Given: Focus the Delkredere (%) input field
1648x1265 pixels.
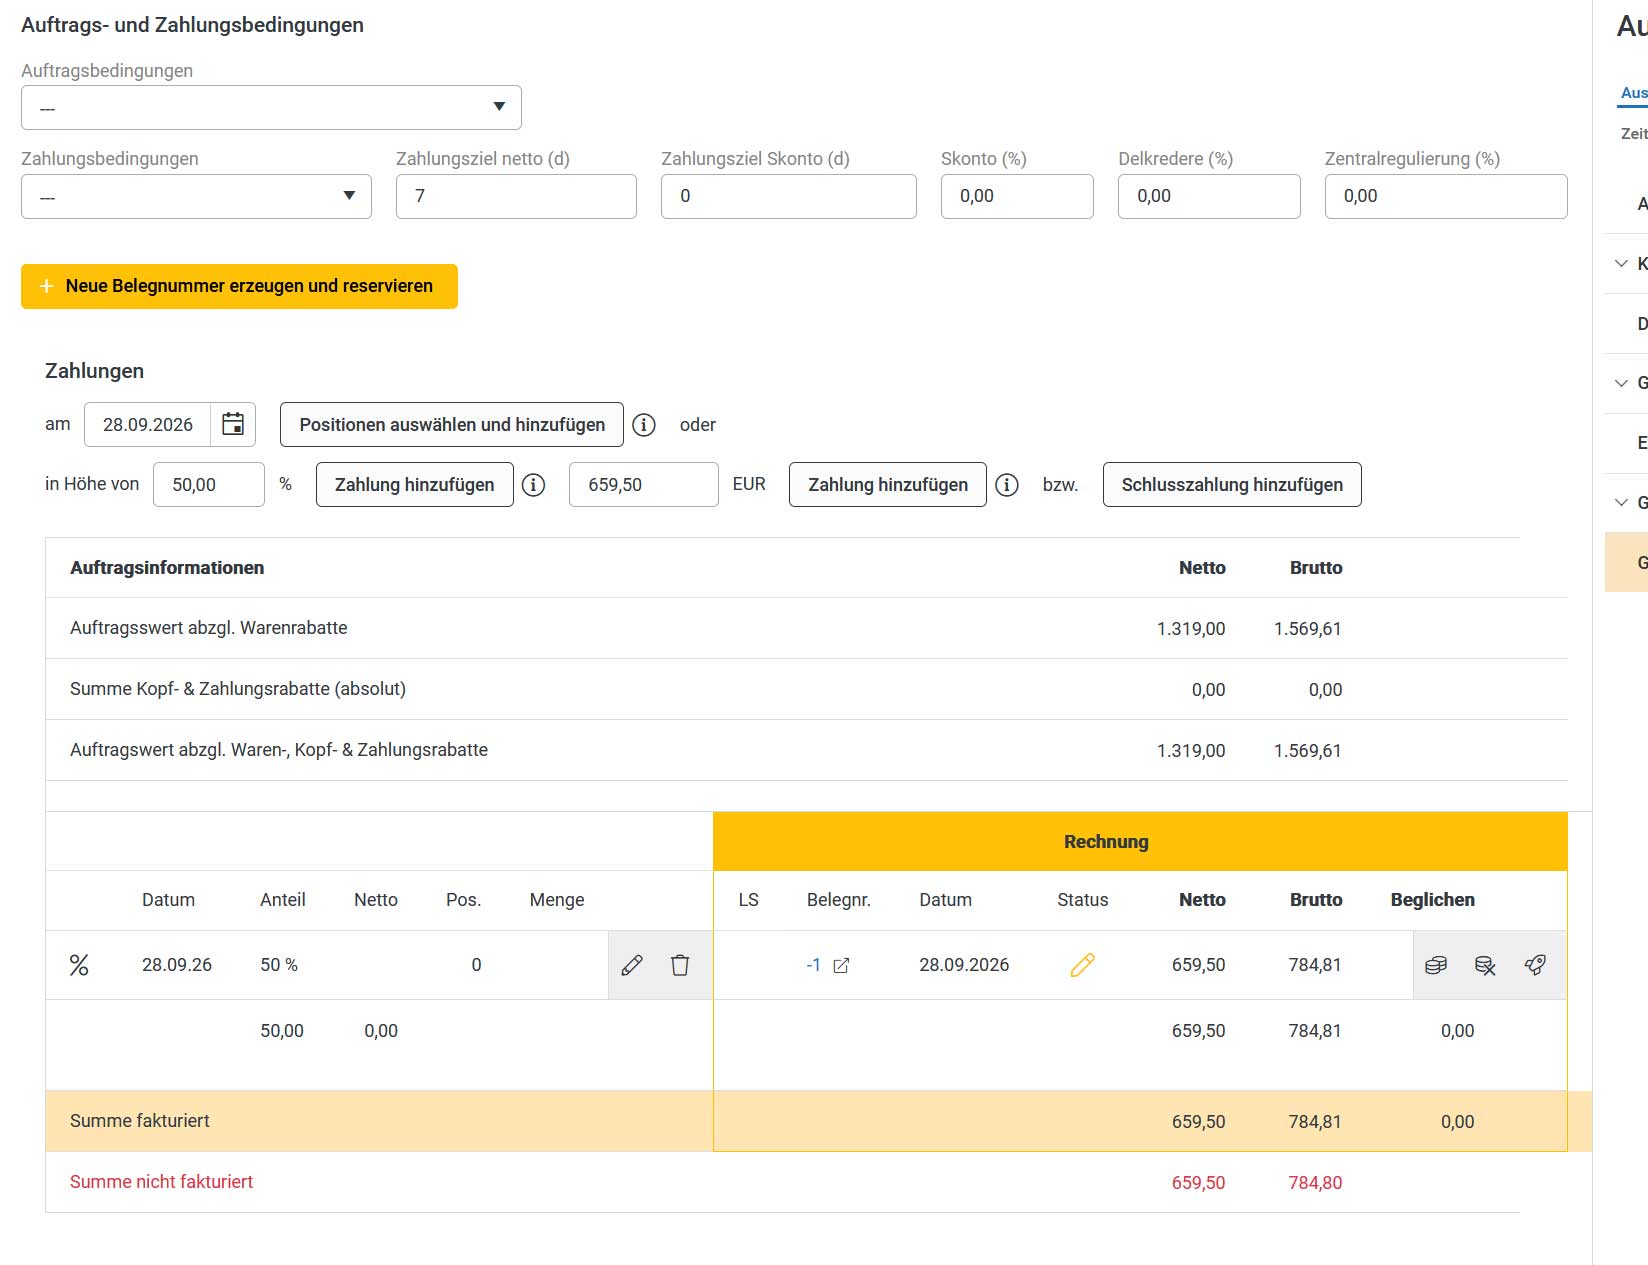Looking at the screenshot, I should coord(1209,196).
